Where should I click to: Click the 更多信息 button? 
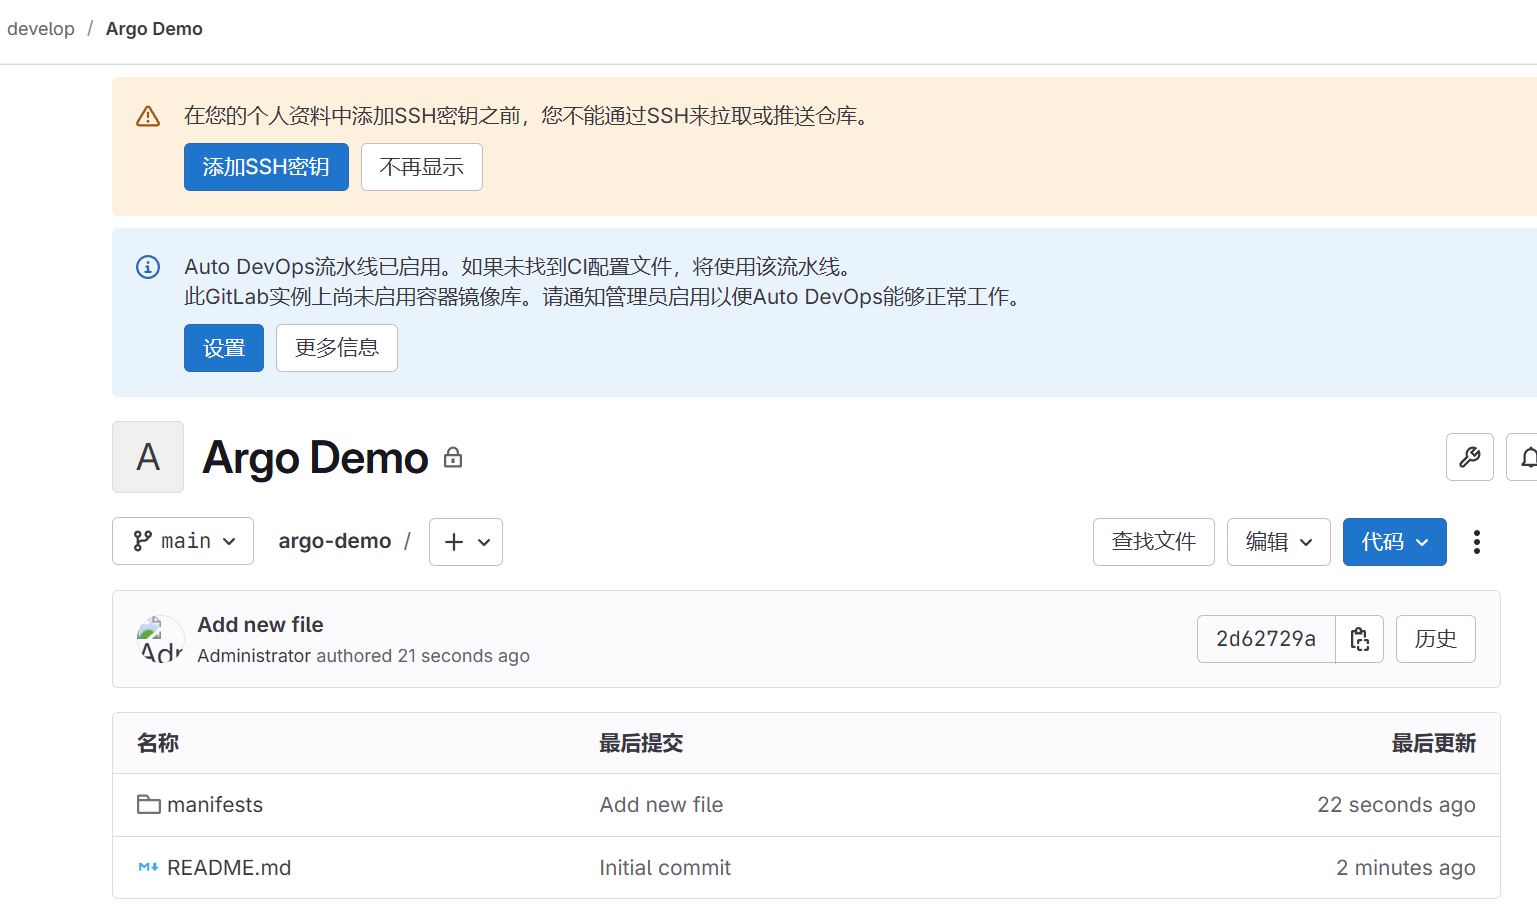pyautogui.click(x=337, y=348)
